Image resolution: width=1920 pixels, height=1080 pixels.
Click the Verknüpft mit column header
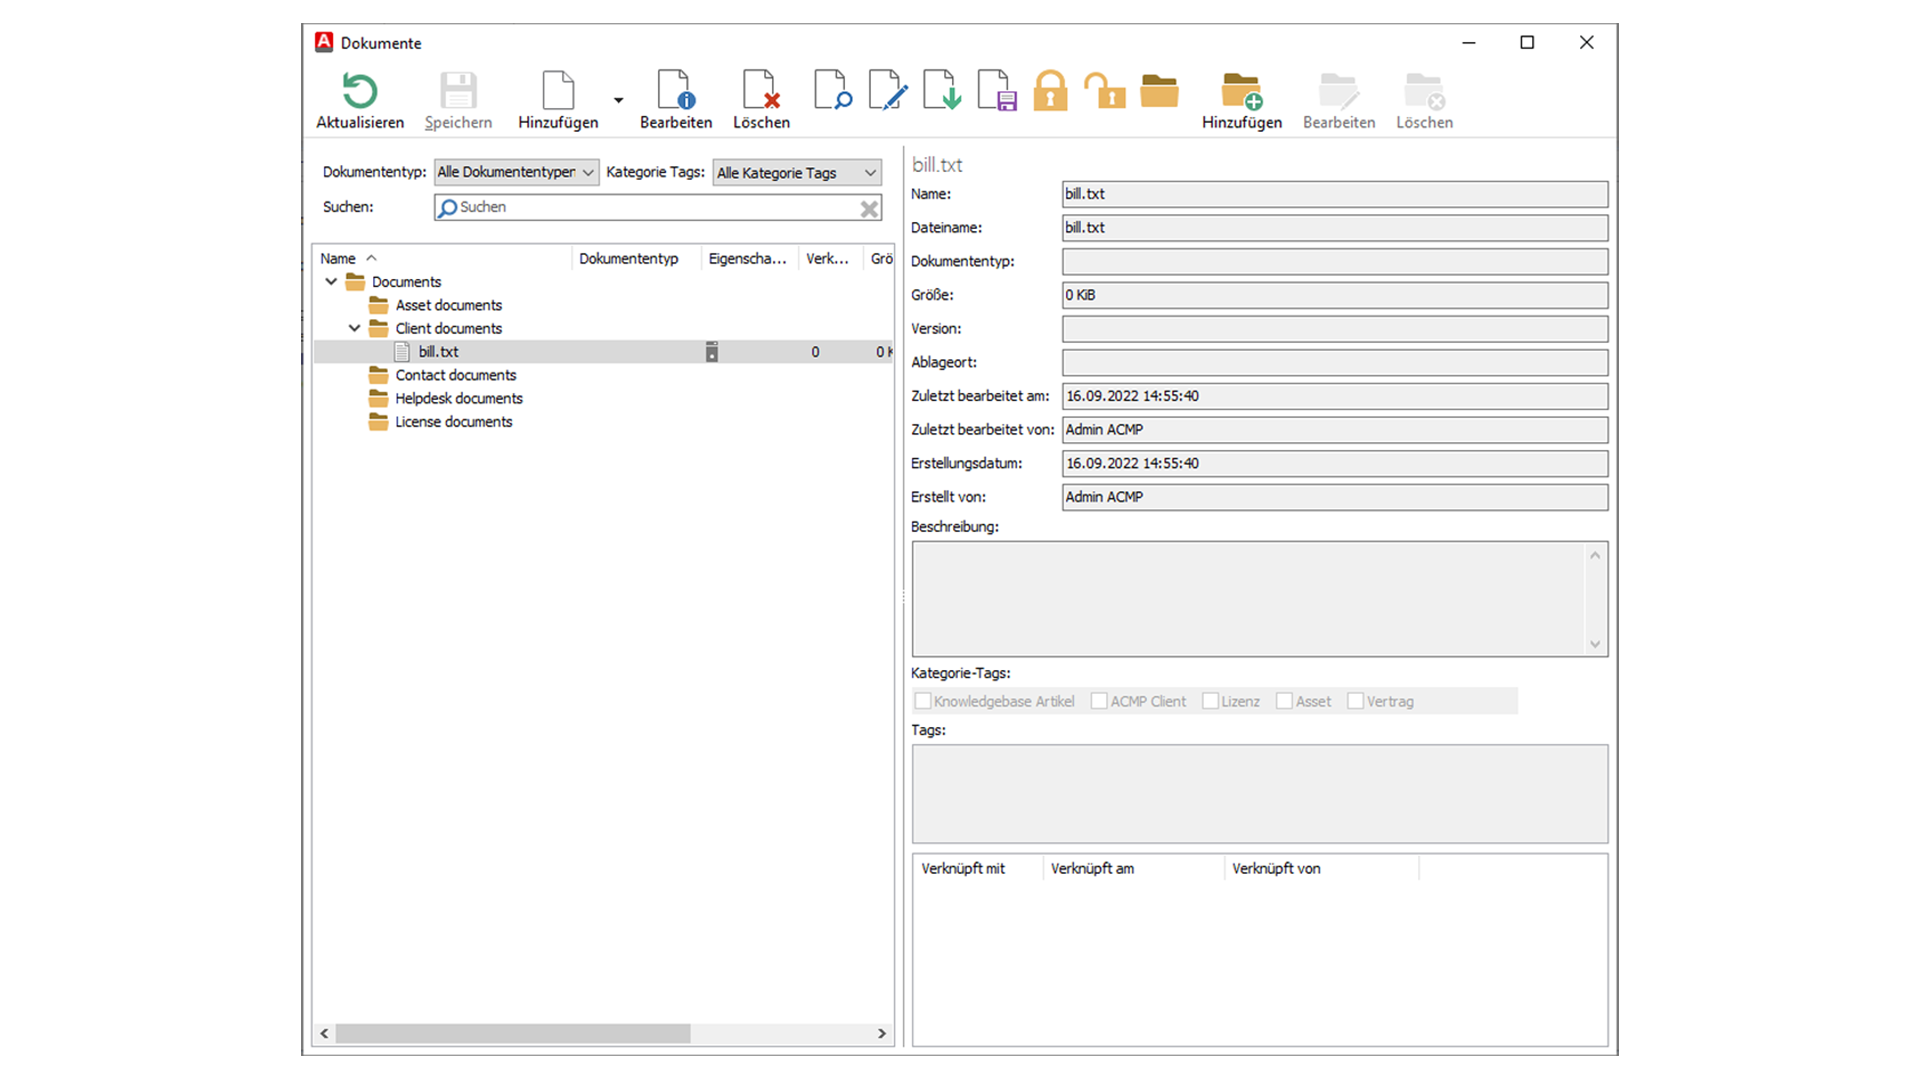tap(978, 869)
